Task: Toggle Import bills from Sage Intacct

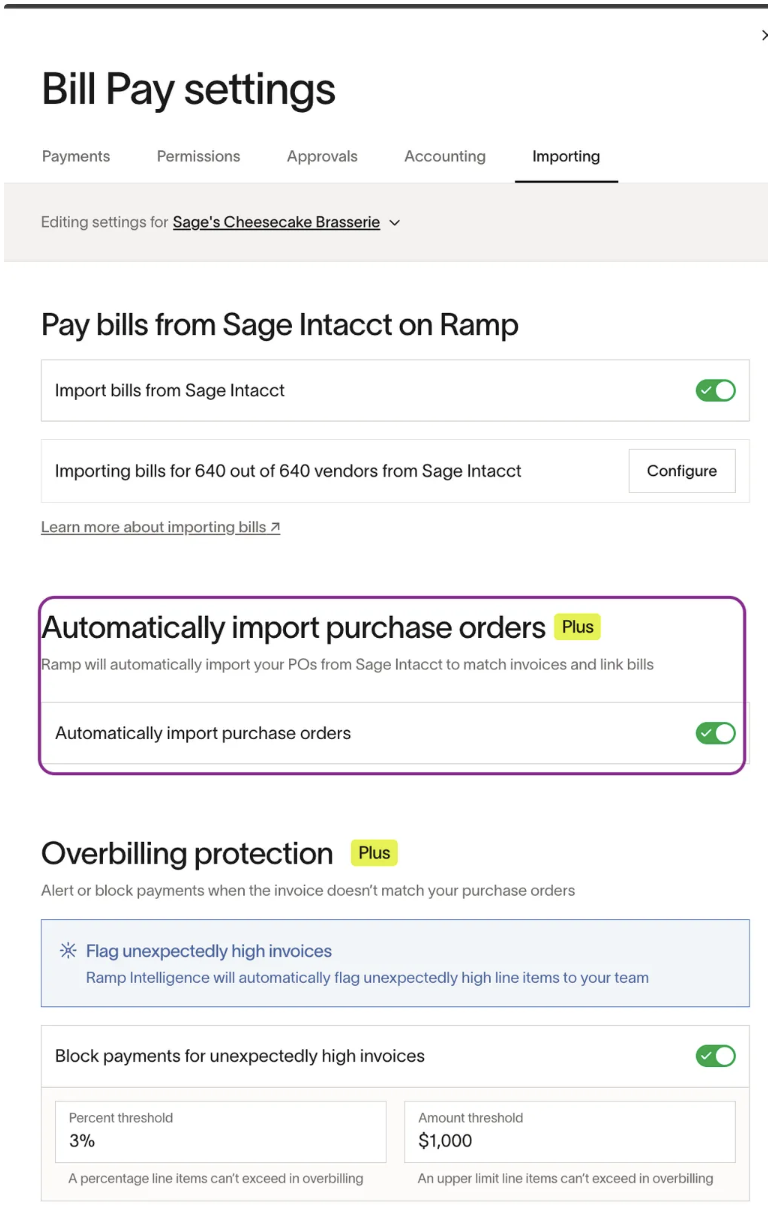Action: [x=715, y=391]
